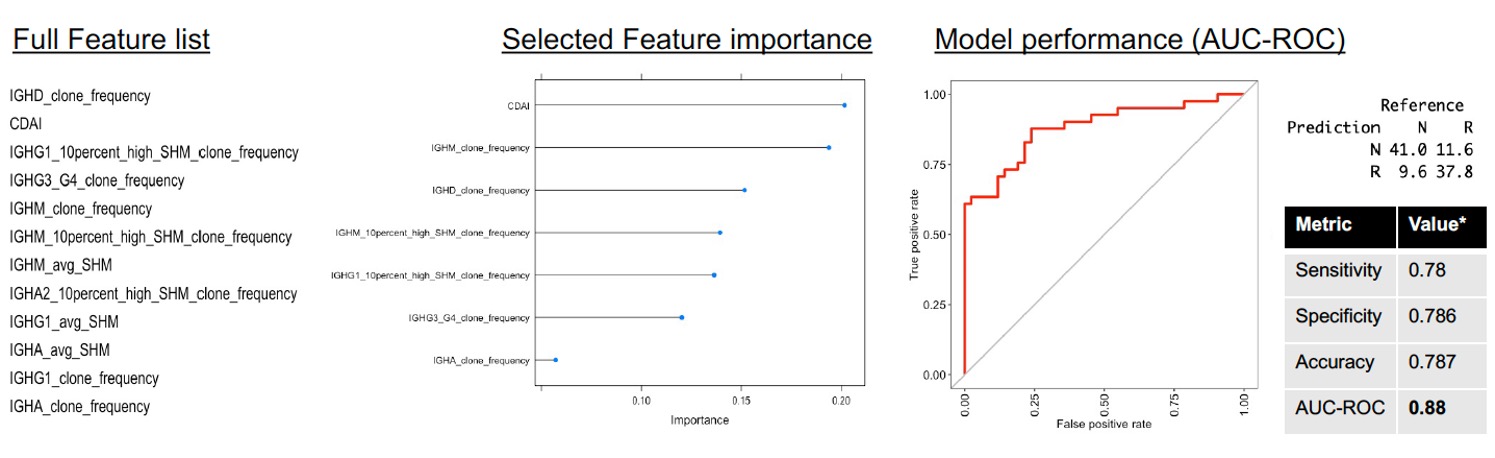This screenshot has width=1495, height=458.
Task: Click CDAI in the full feature list
Action: pyautogui.click(x=28, y=125)
